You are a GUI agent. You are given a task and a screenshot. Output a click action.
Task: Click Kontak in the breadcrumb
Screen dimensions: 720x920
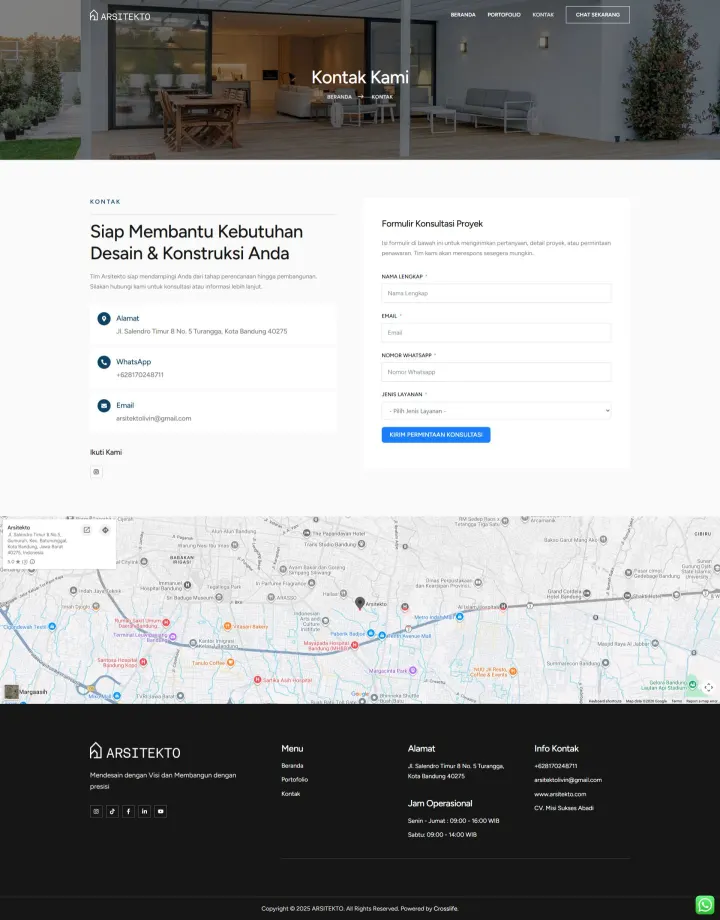click(382, 97)
